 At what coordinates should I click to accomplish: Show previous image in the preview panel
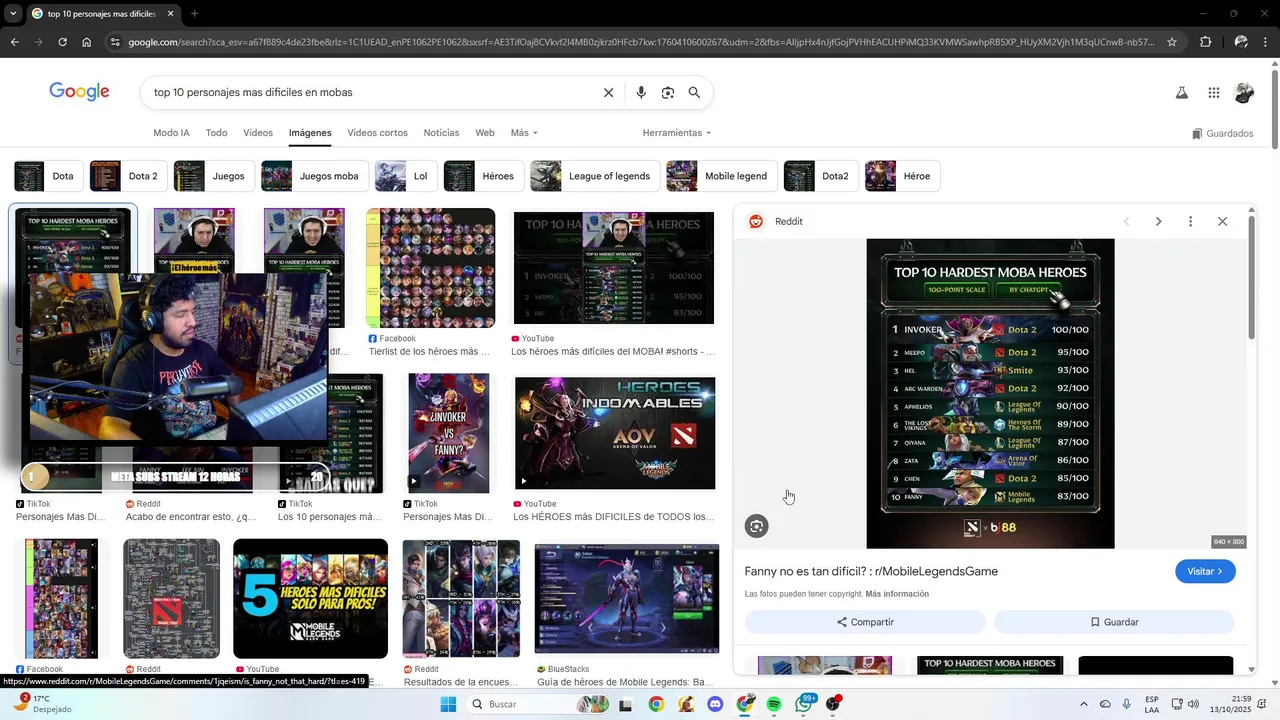(1126, 221)
